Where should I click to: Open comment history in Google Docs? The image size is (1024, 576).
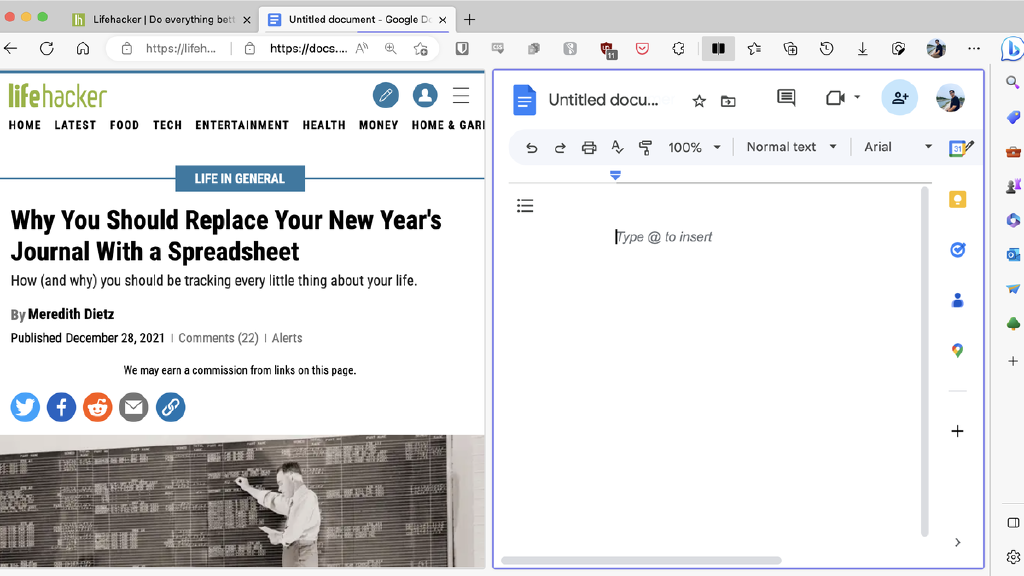[786, 98]
